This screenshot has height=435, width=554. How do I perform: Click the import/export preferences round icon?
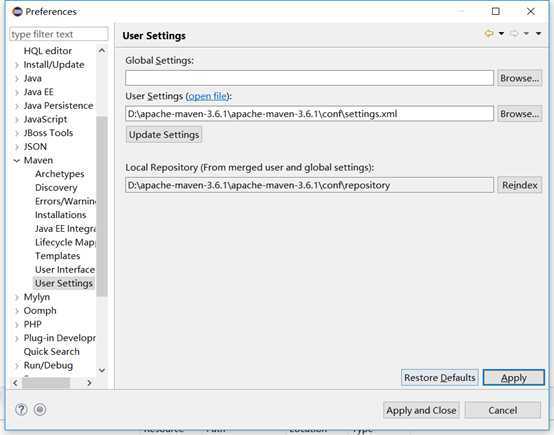pos(40,410)
